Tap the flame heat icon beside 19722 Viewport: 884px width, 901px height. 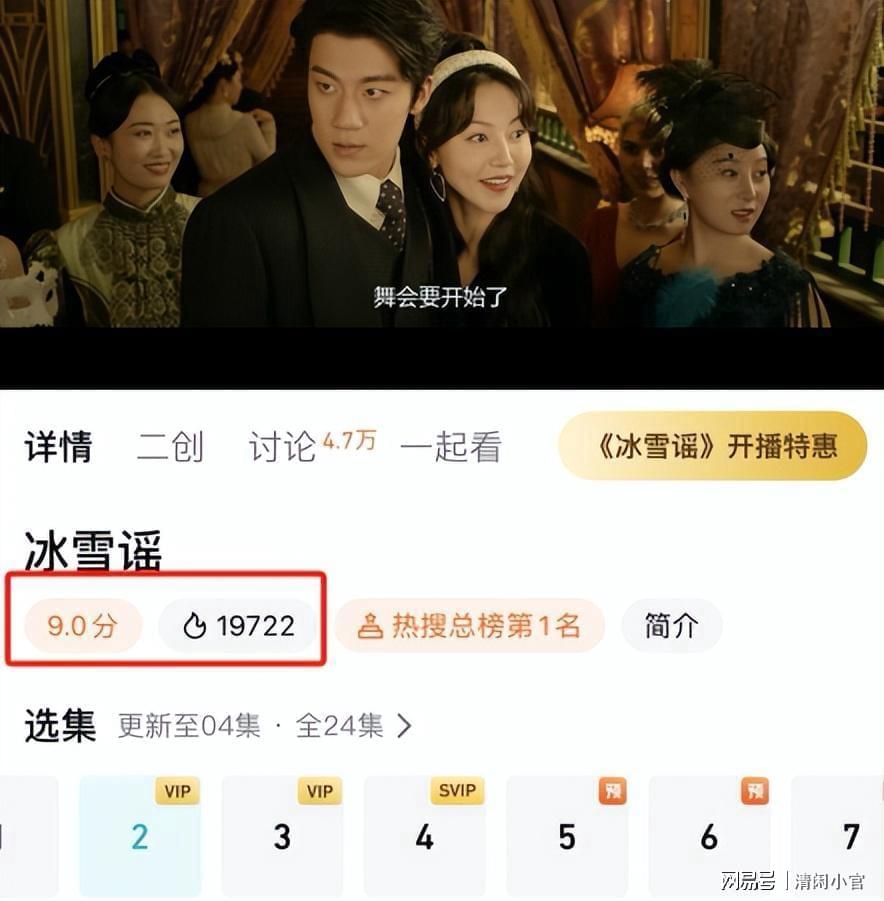pyautogui.click(x=194, y=626)
